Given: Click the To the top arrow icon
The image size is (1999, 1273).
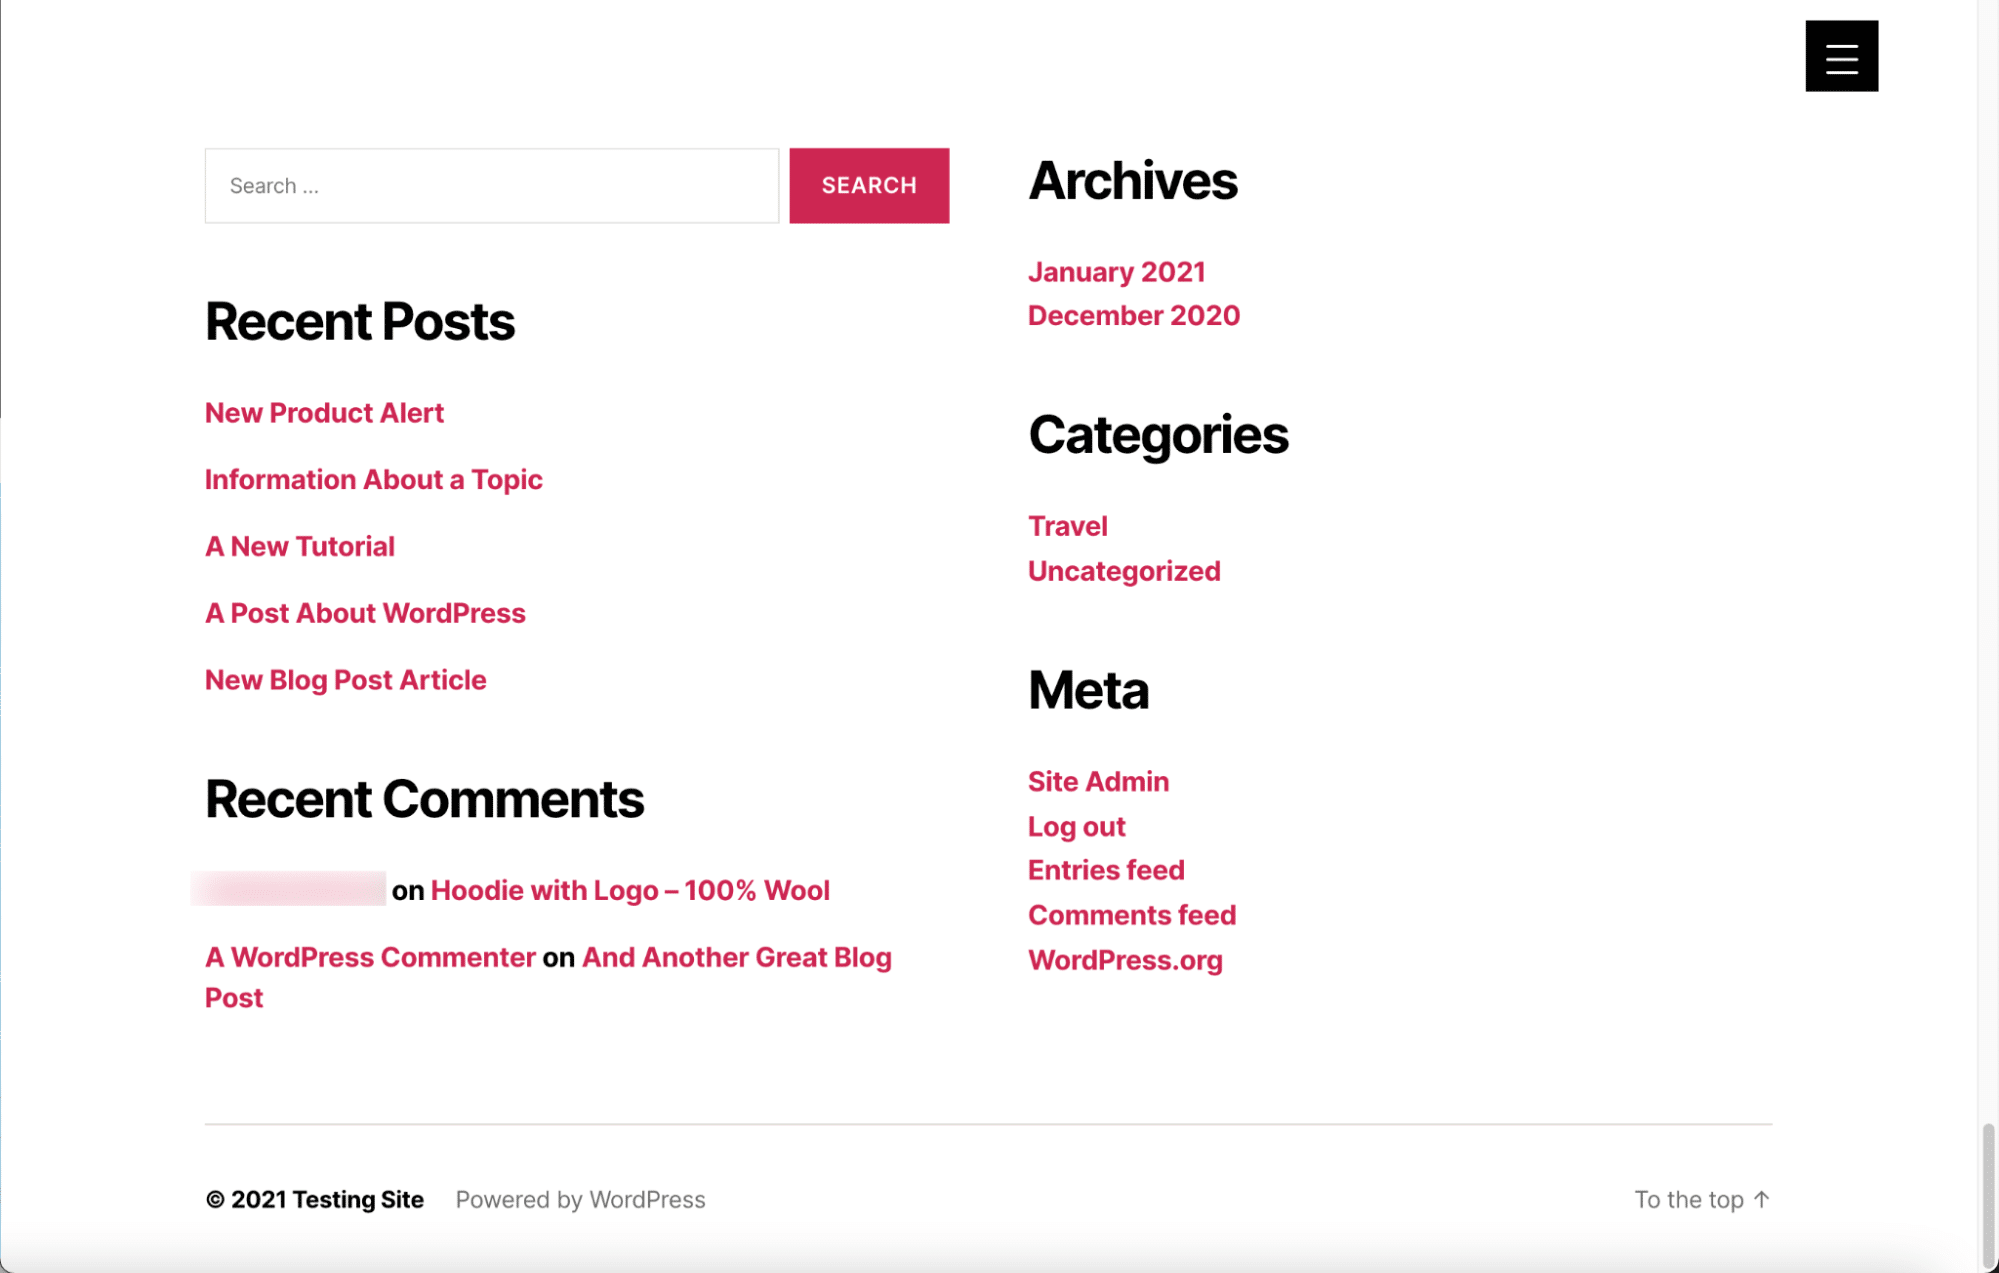Looking at the screenshot, I should (x=1764, y=1199).
